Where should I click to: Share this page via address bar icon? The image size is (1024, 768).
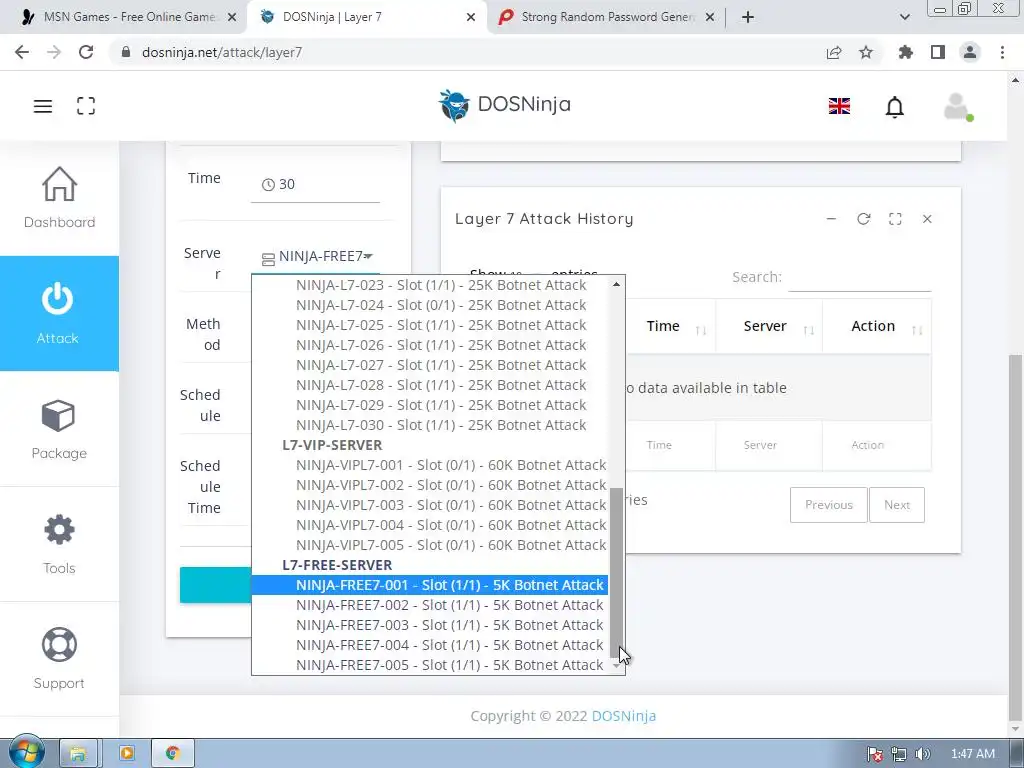tap(834, 52)
